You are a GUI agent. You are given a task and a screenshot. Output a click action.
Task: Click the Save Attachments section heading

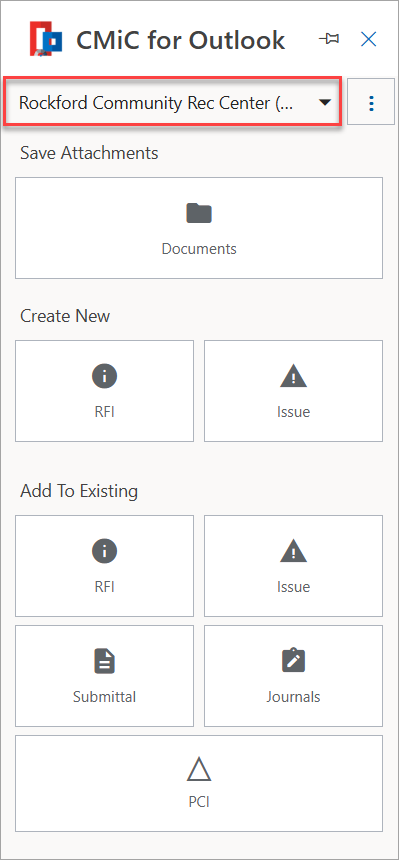(89, 153)
